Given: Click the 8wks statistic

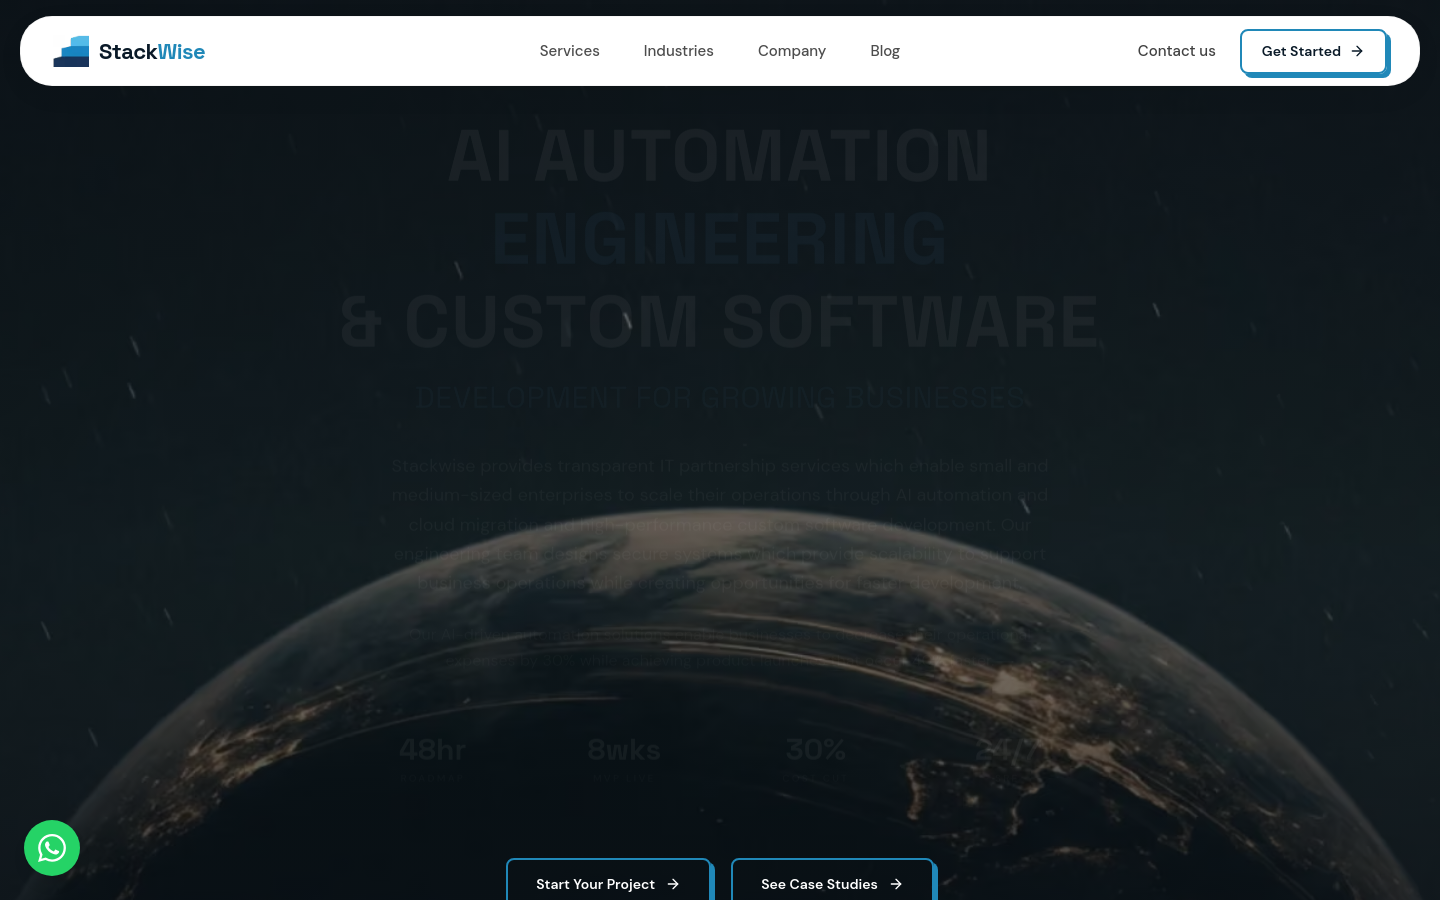Looking at the screenshot, I should pyautogui.click(x=623, y=749).
